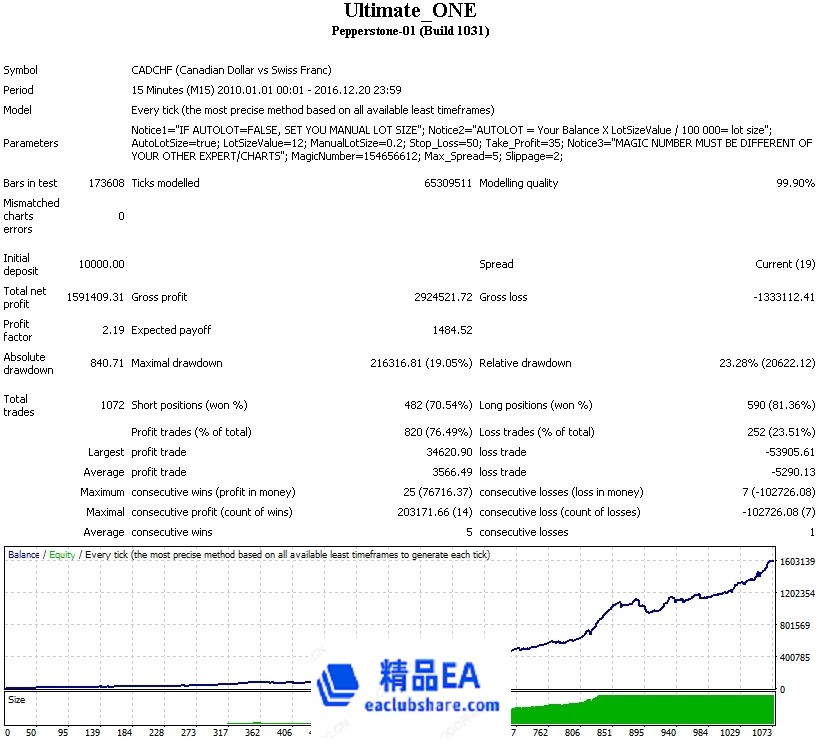
Task: Select the expected payoff value '1484.52'
Action: tap(452, 331)
